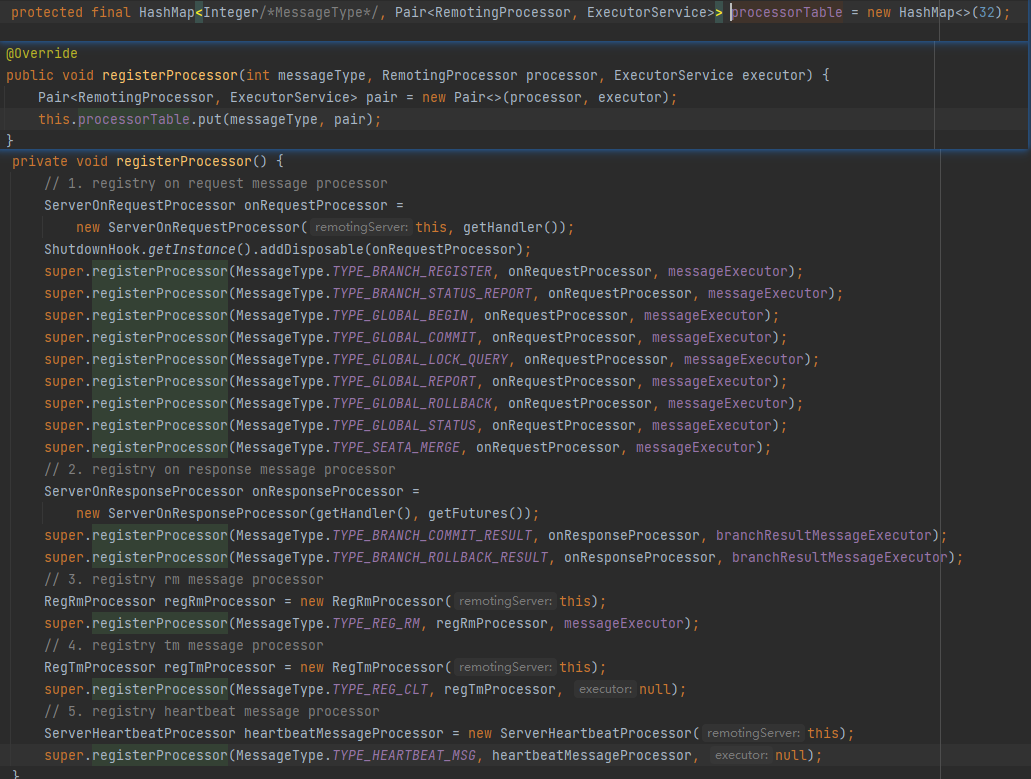
Task: Click the TYPE_SEATA_MERGE constant
Action: (396, 448)
